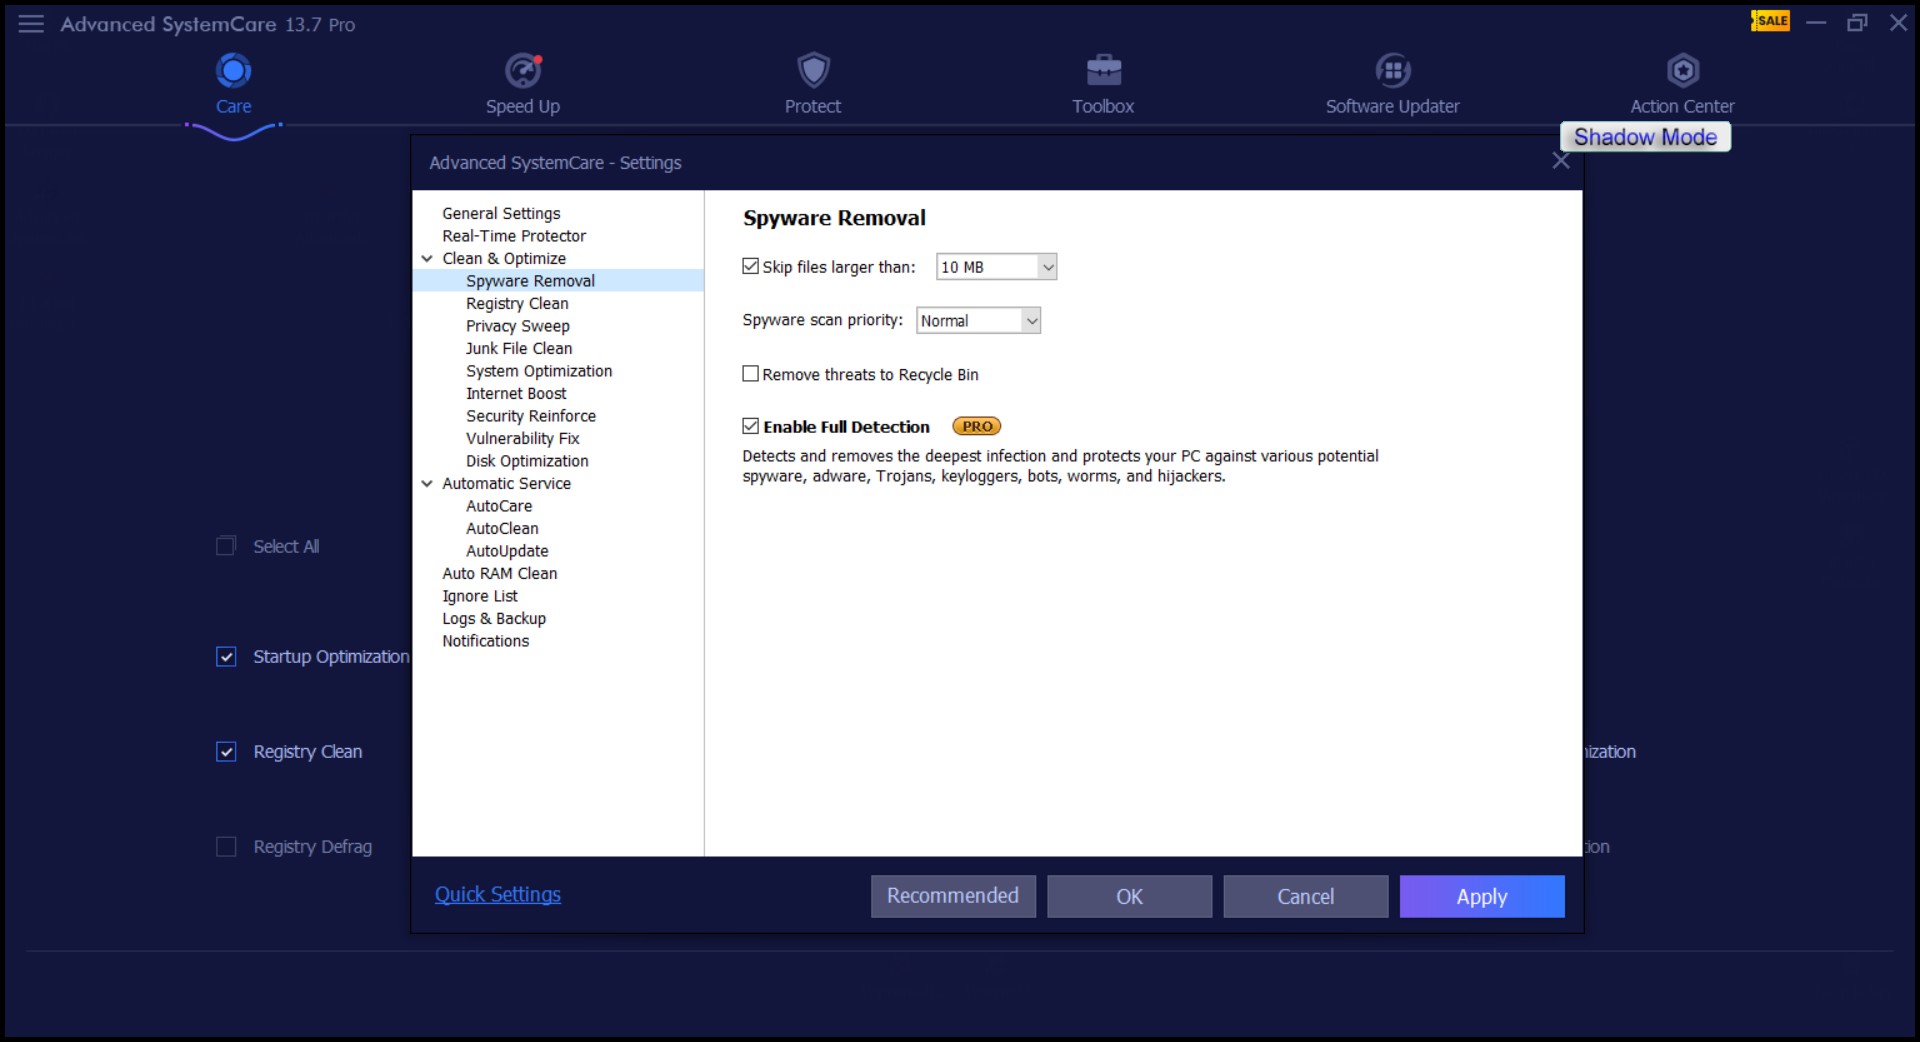1920x1042 pixels.
Task: Open Auto RAM Clean settings
Action: [500, 574]
